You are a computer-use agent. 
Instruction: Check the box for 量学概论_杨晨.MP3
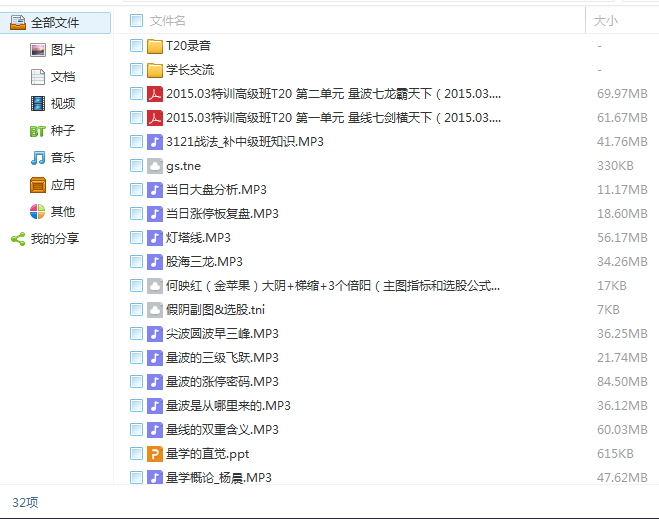(x=136, y=477)
